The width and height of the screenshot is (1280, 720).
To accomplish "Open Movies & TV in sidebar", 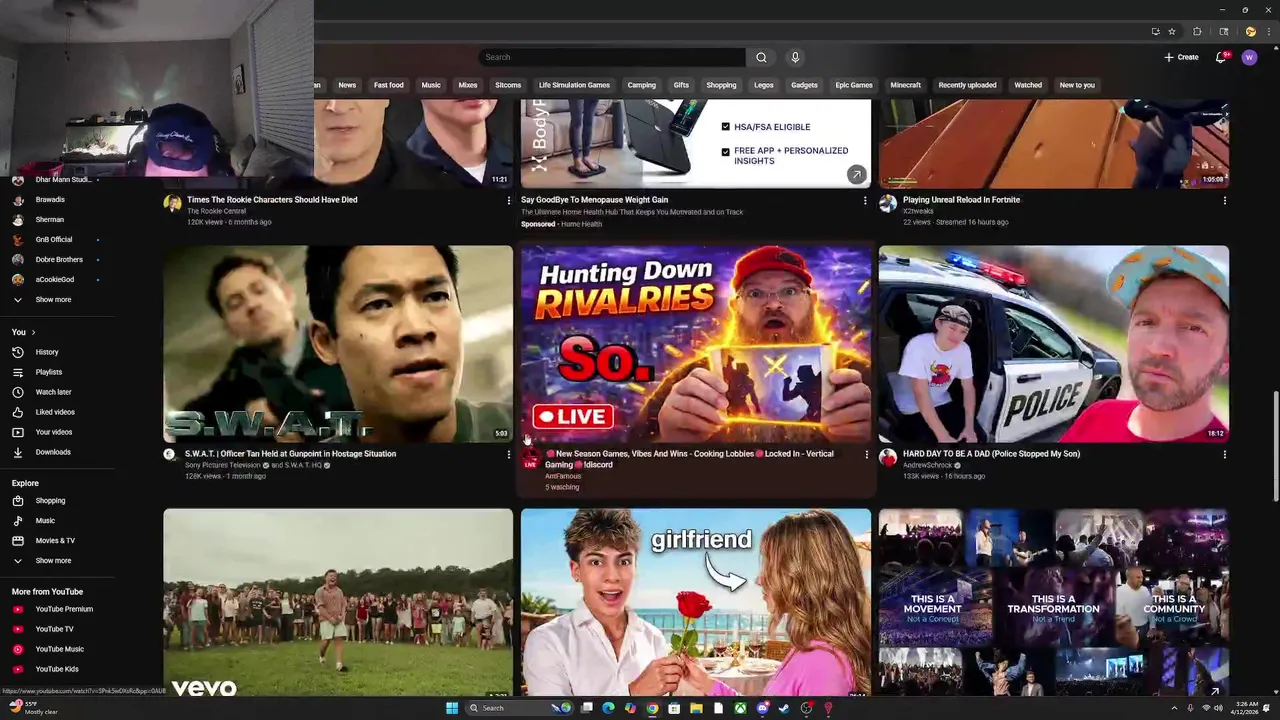I will coord(54,540).
